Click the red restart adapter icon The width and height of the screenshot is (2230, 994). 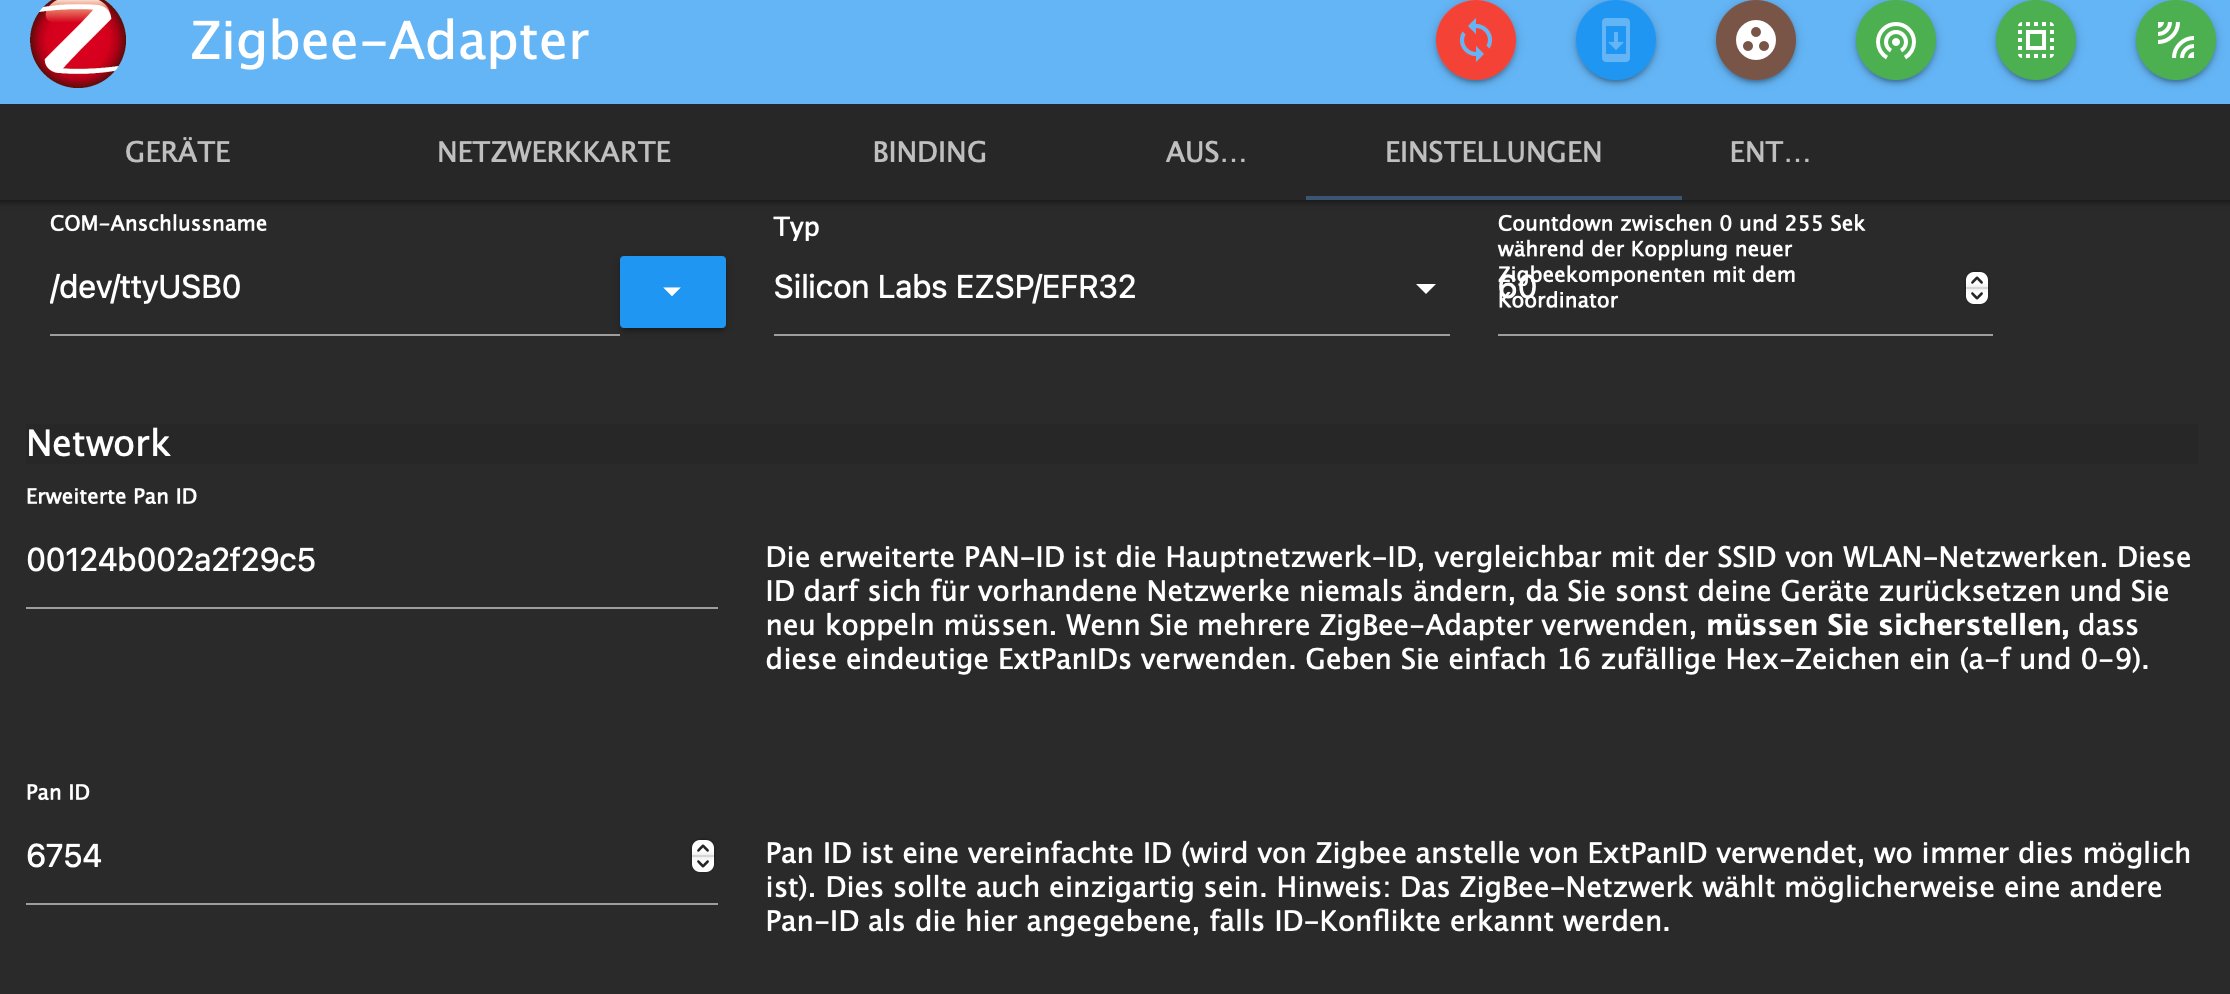(x=1475, y=41)
